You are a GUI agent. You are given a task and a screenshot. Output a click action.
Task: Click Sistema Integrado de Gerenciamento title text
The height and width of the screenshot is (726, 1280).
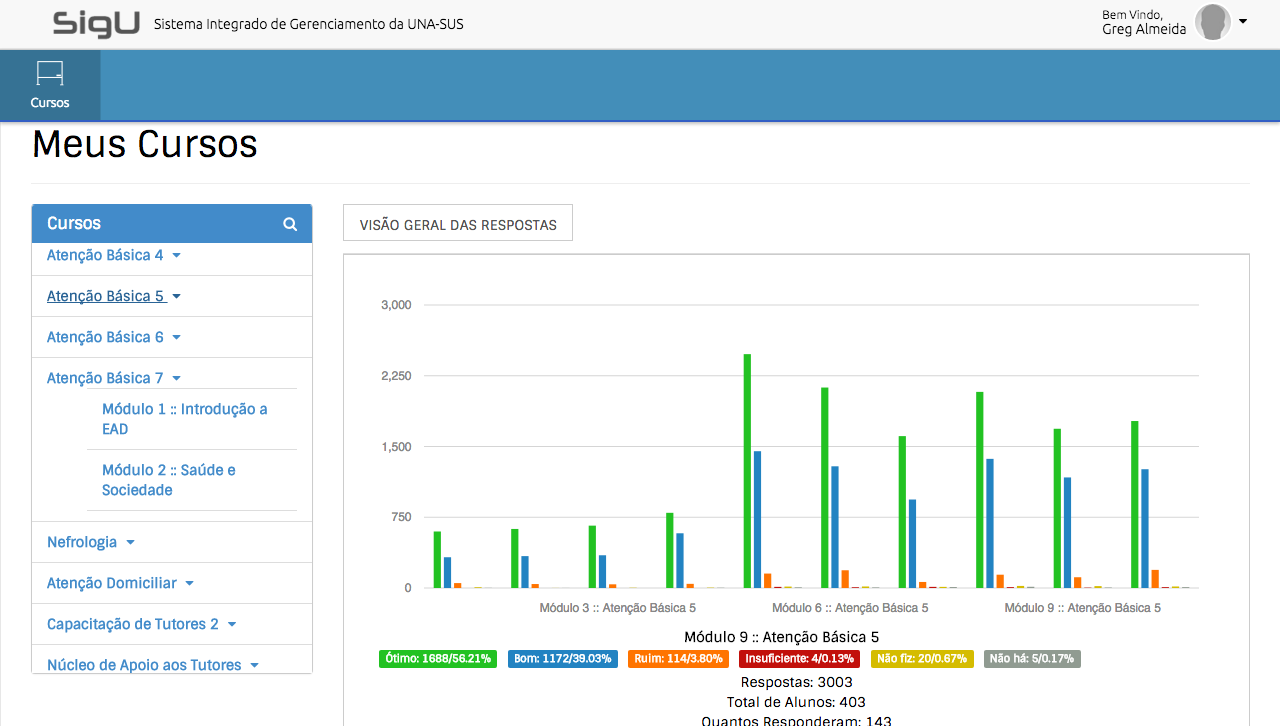click(x=308, y=23)
